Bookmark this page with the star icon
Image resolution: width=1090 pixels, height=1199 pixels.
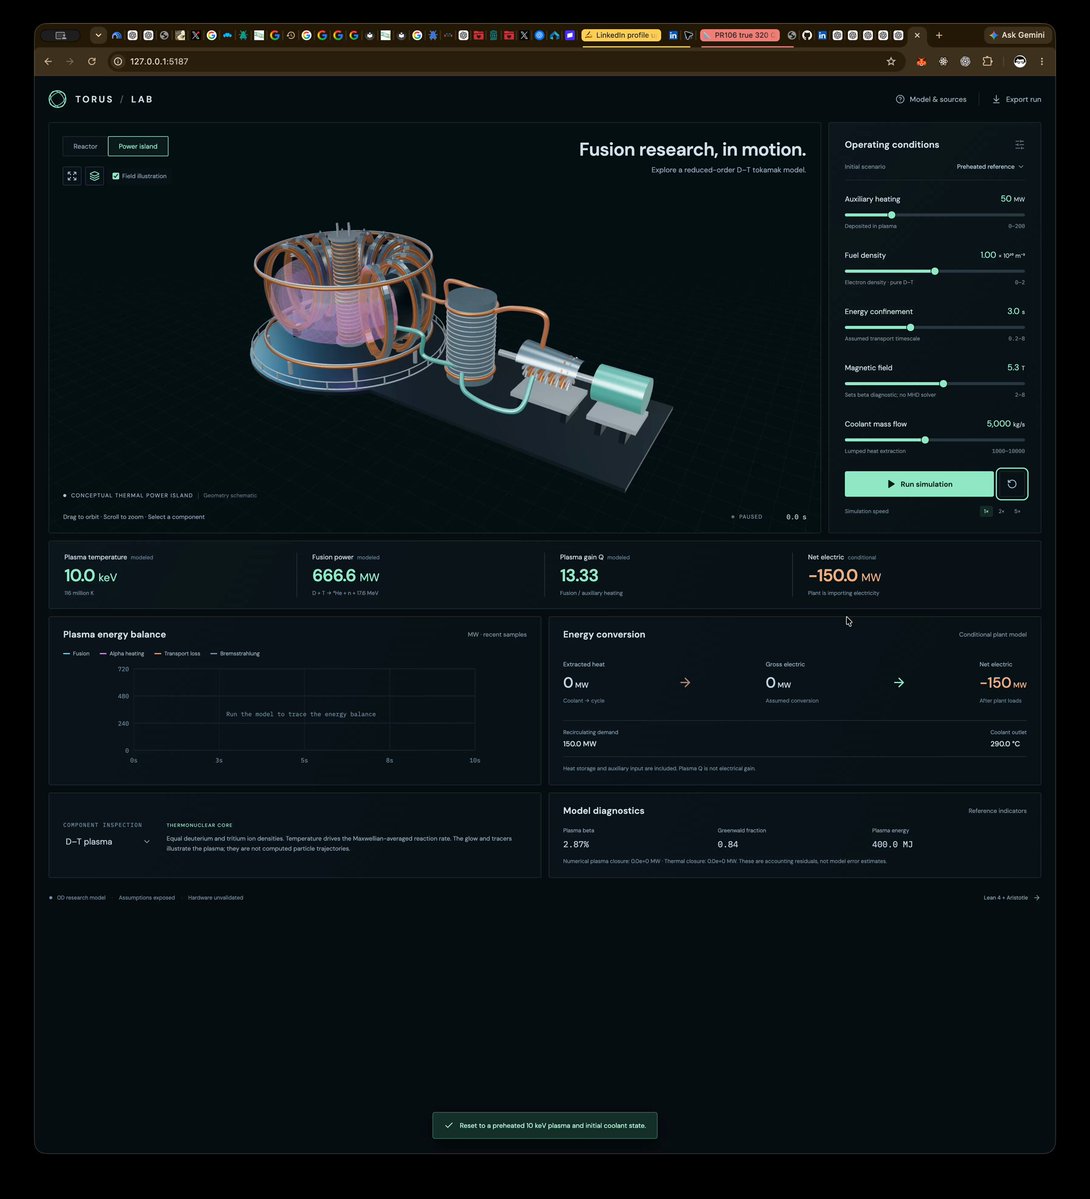(891, 61)
